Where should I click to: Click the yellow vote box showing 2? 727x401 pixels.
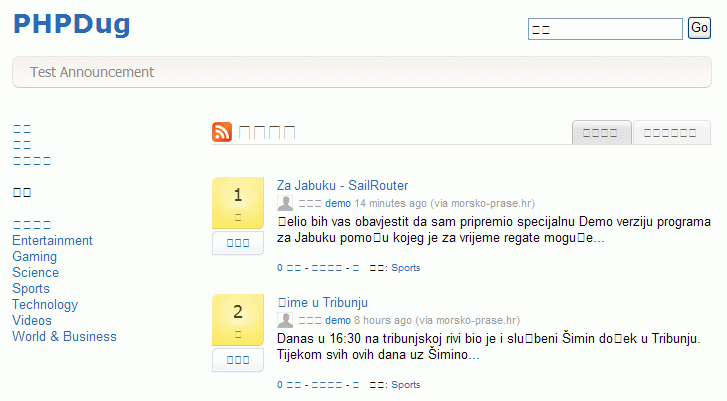tap(238, 320)
